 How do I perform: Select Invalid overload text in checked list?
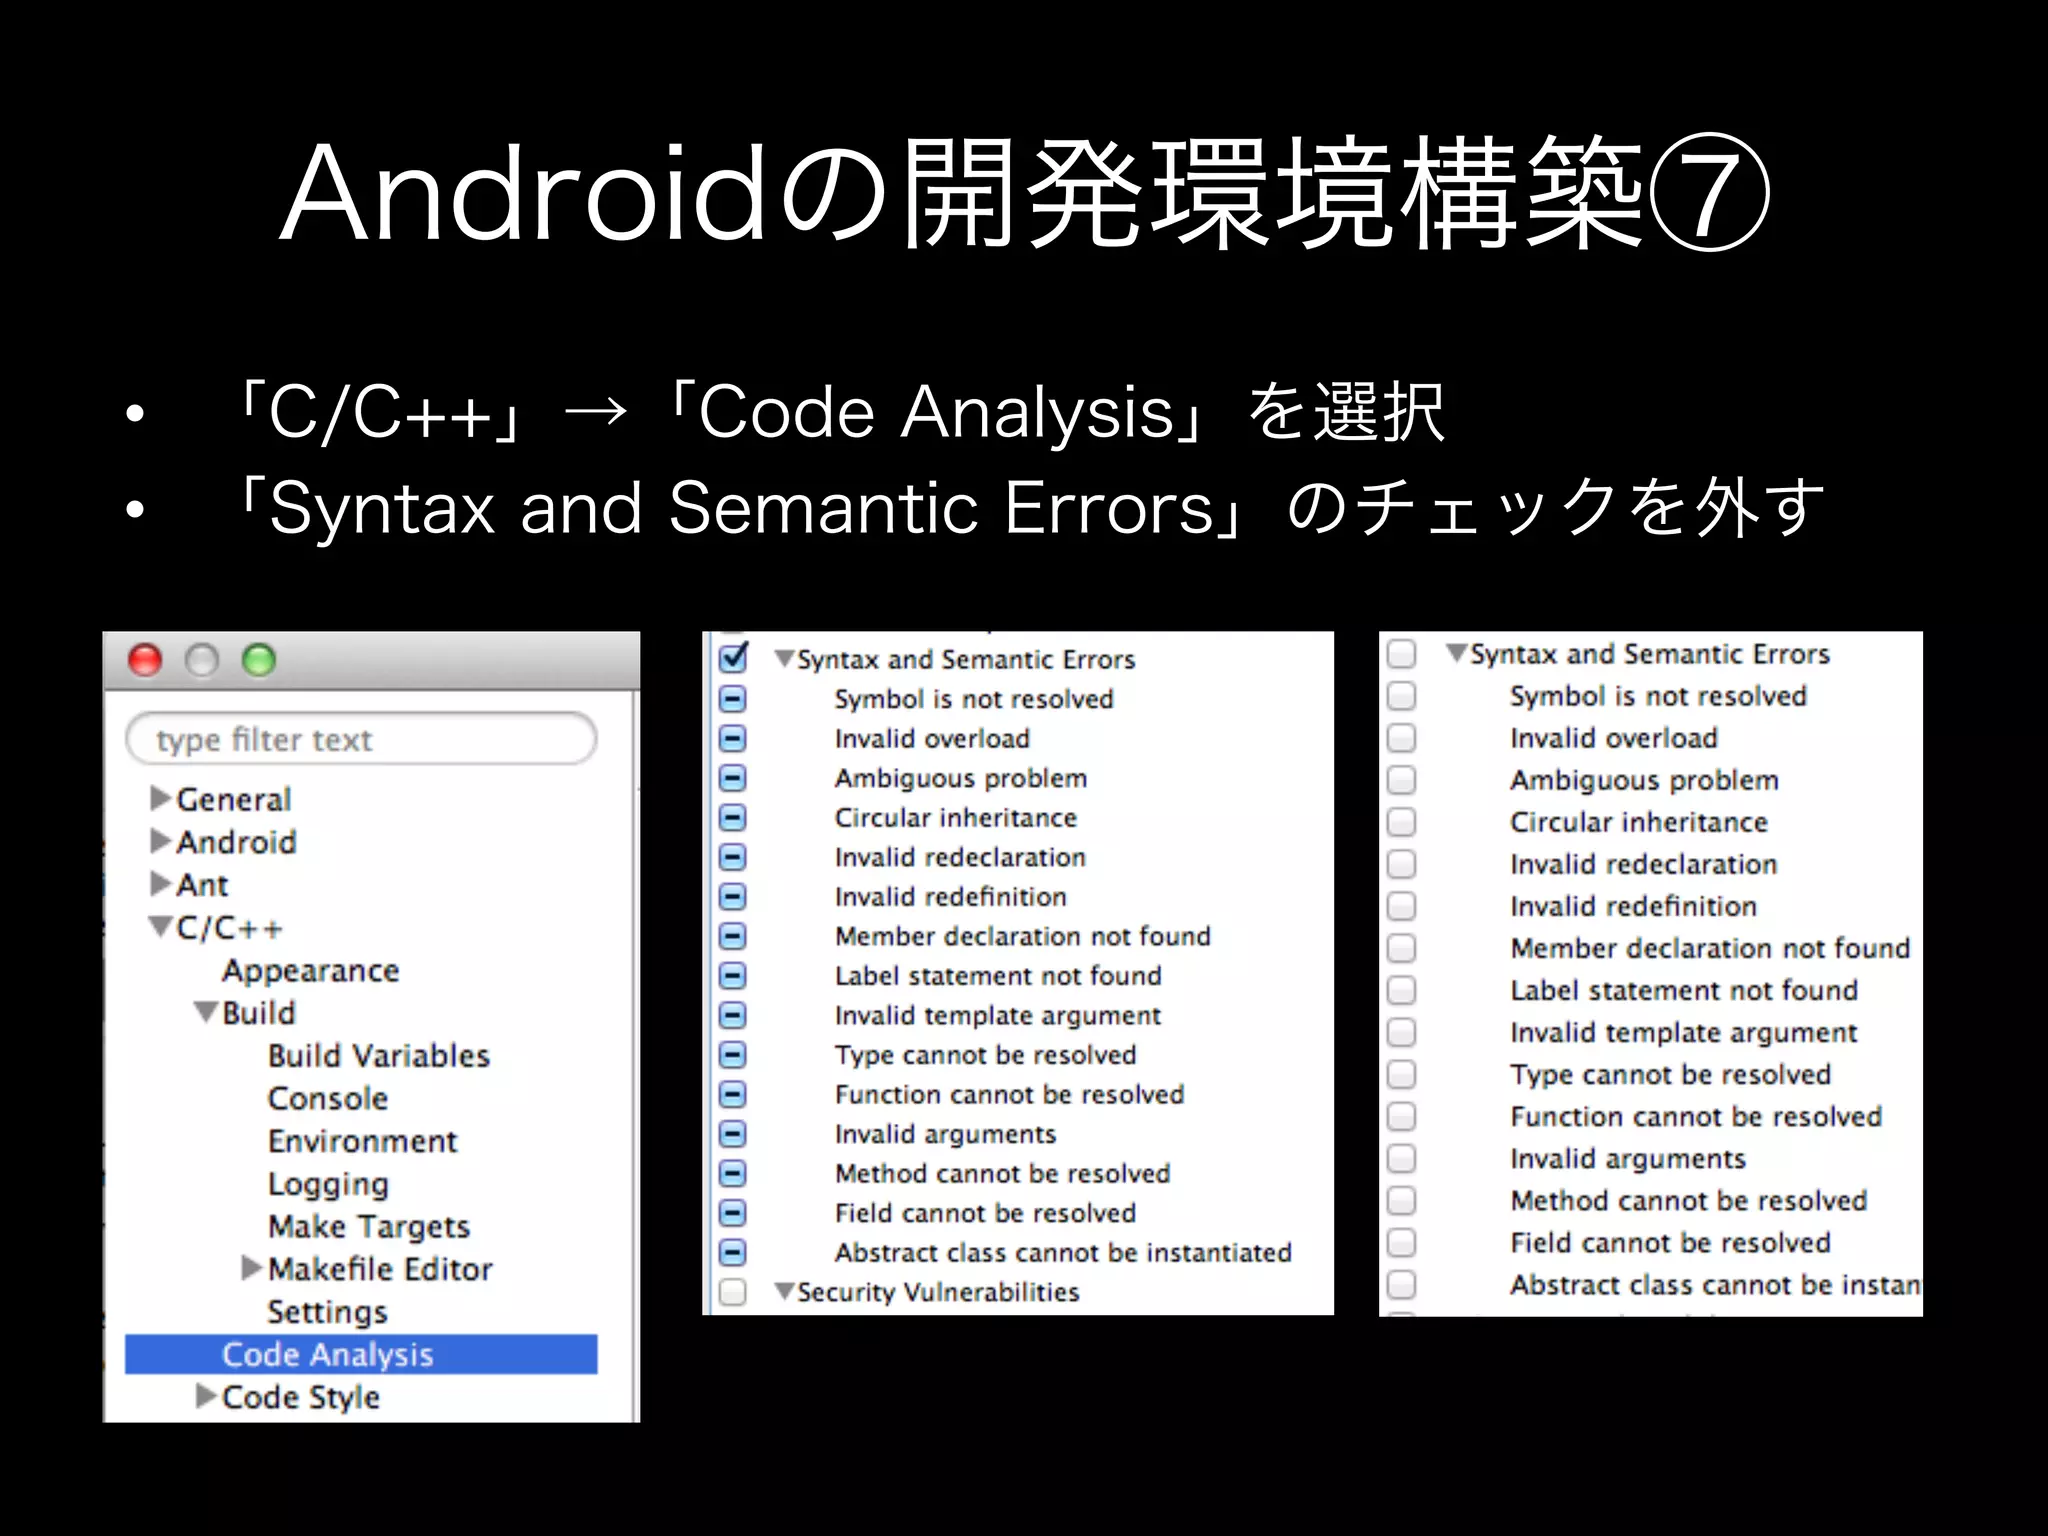point(932,738)
